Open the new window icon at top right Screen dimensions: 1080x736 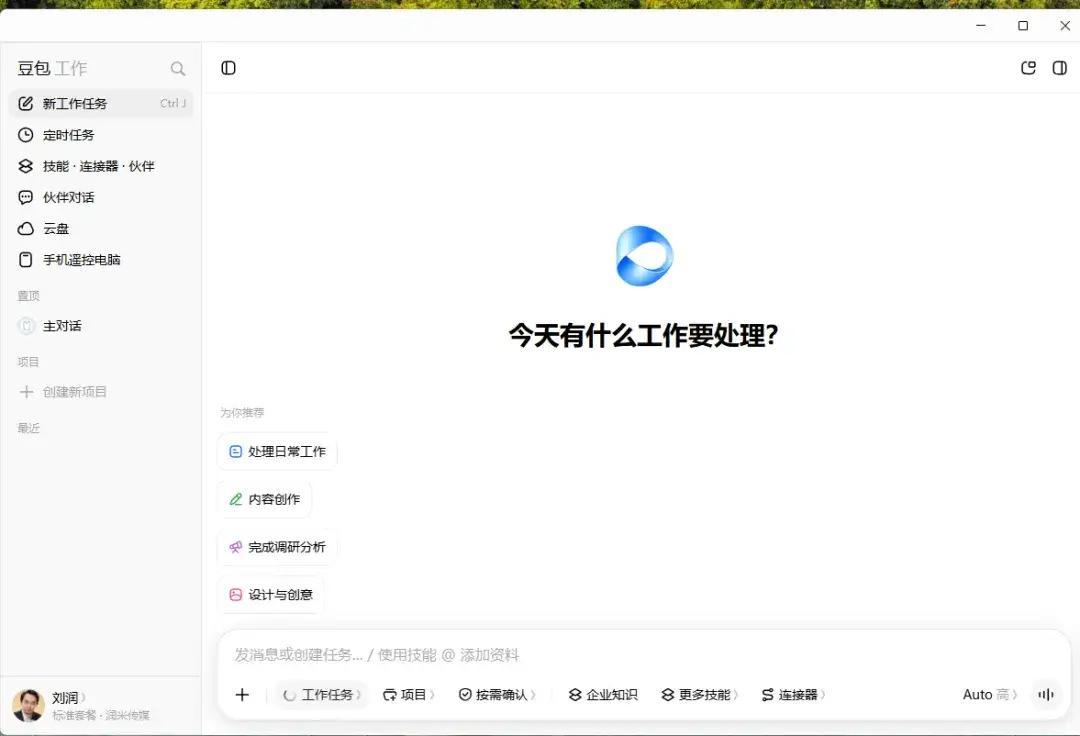[1028, 68]
